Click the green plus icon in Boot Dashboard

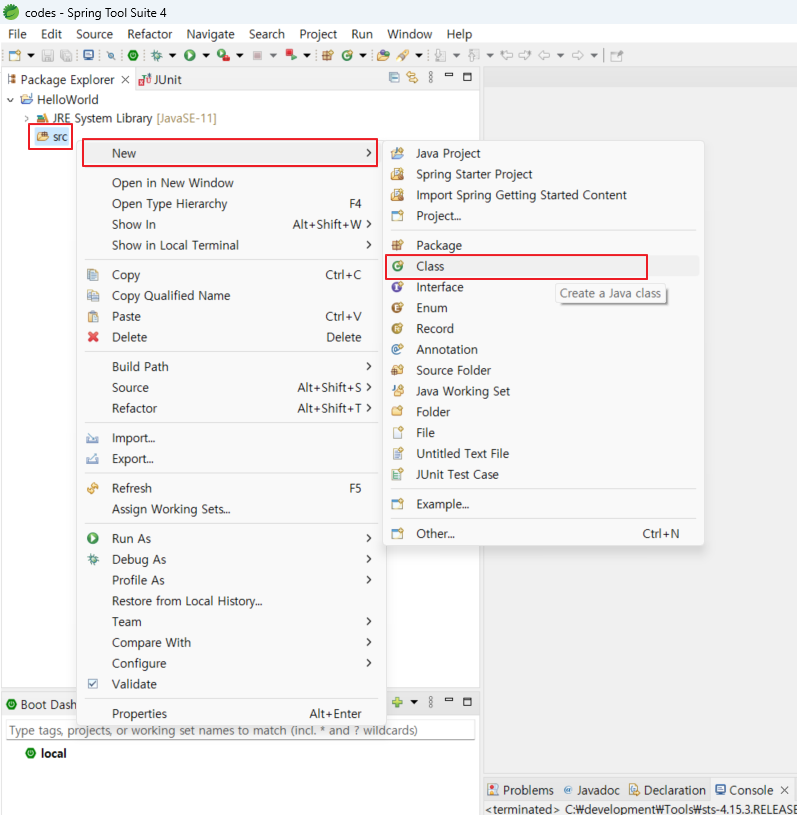coord(397,702)
